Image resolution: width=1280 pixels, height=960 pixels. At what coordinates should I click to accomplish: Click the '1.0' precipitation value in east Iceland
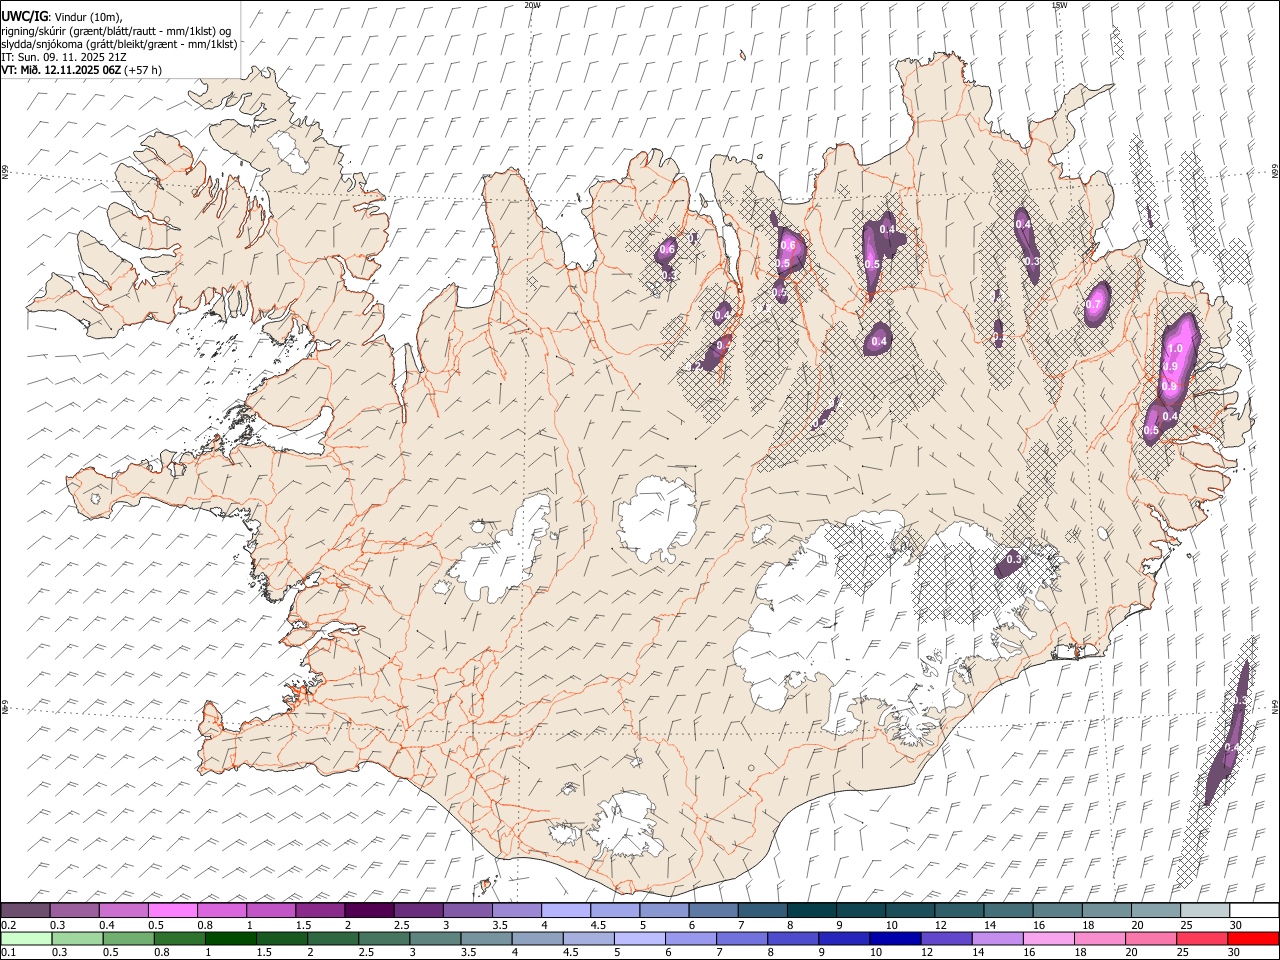coord(1176,348)
